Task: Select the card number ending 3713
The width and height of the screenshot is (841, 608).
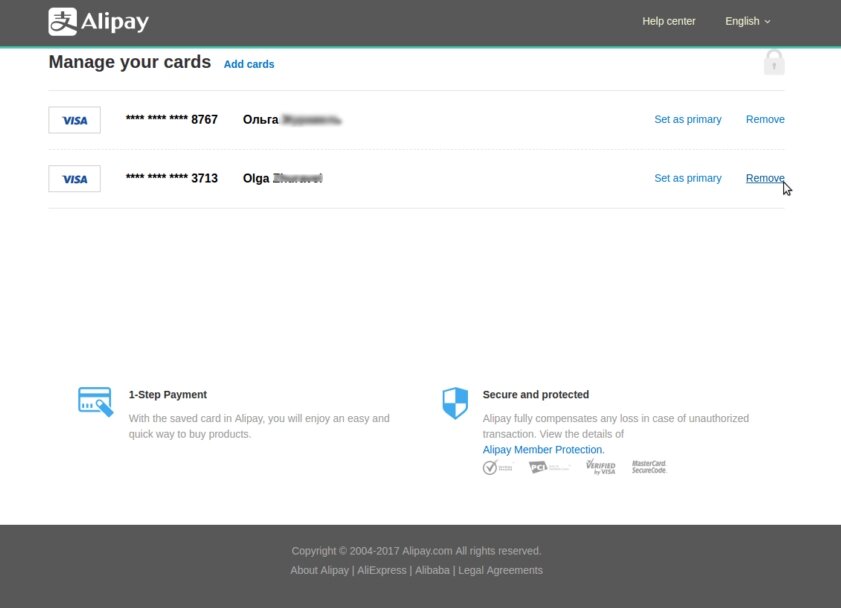Action: 172,178
